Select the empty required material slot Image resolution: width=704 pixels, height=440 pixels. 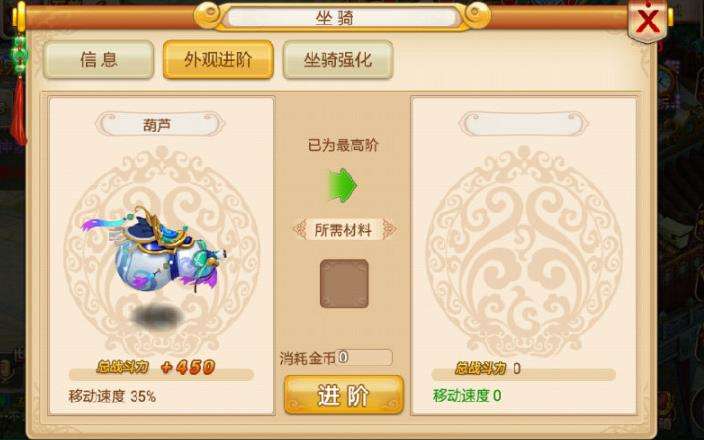pyautogui.click(x=344, y=284)
